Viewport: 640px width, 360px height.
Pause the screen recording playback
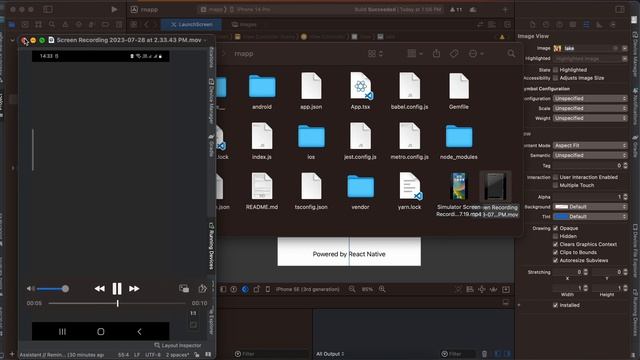(x=117, y=289)
